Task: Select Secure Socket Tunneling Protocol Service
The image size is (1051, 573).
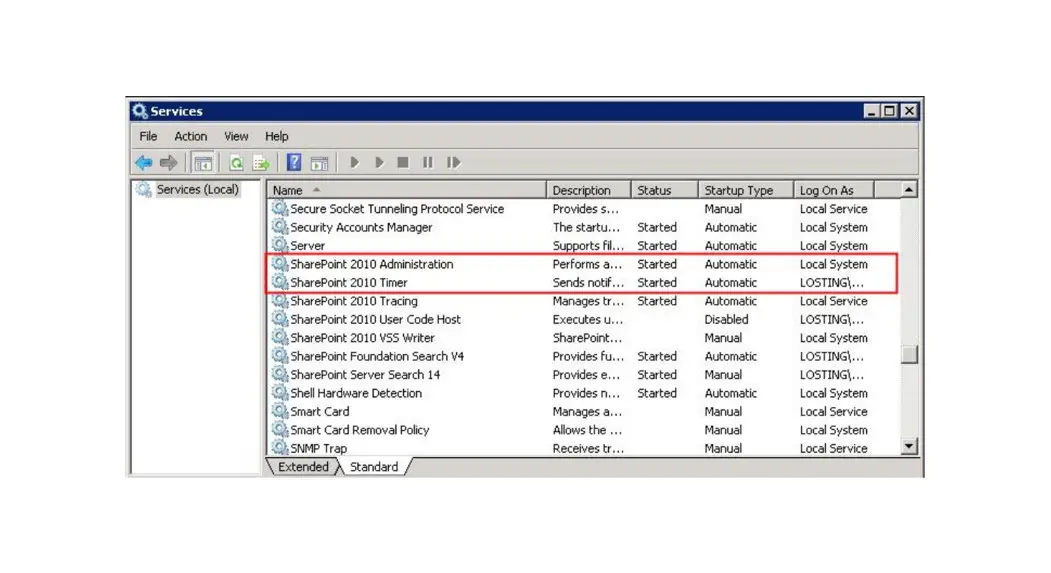Action: (x=397, y=208)
